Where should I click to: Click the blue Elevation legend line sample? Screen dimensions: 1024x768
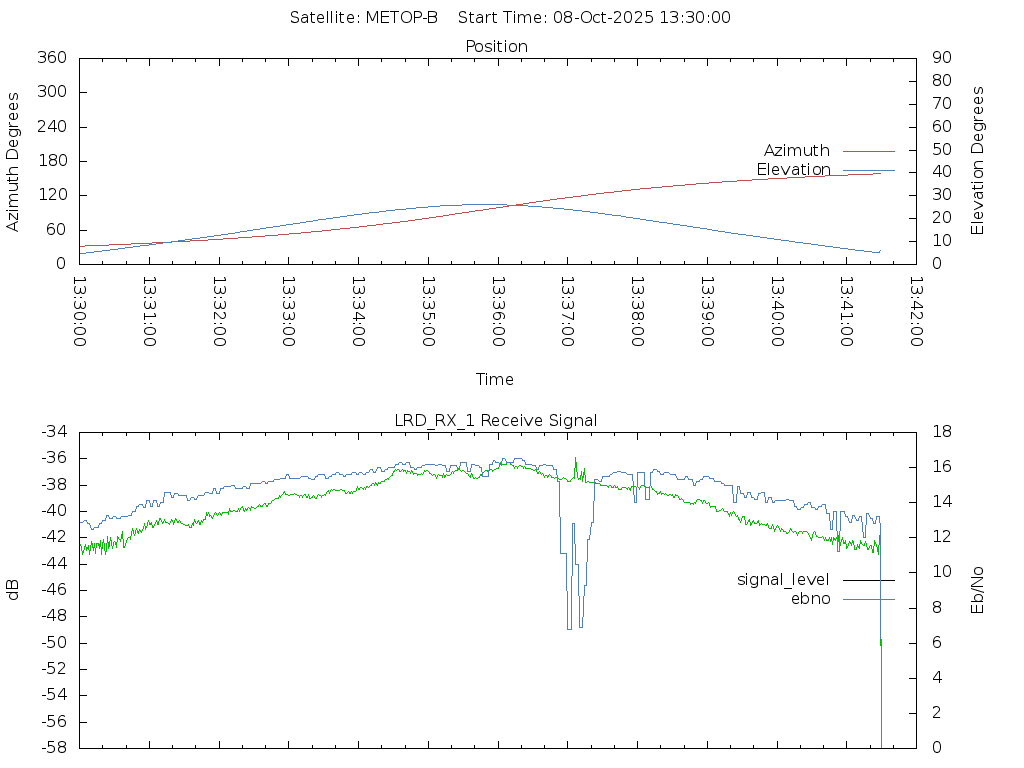868,170
